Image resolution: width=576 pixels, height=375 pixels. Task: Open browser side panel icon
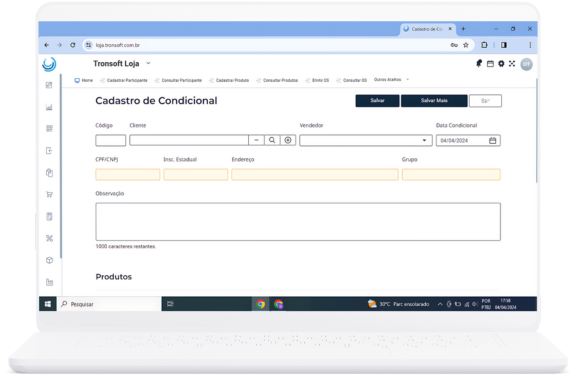pos(504,45)
